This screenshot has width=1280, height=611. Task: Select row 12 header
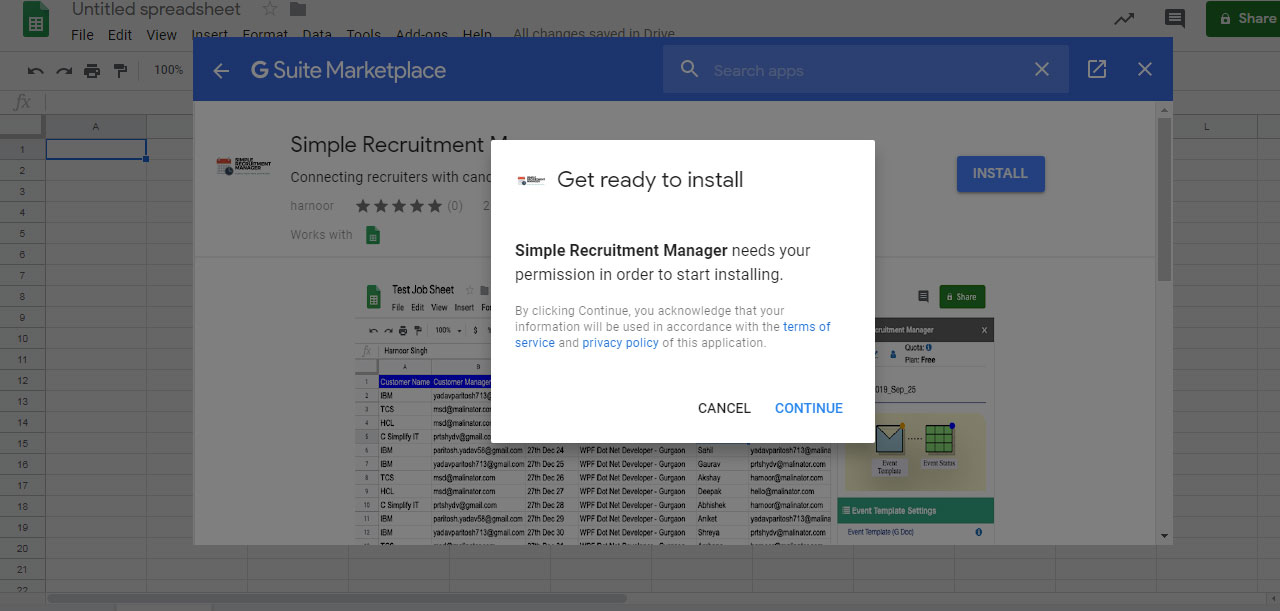[21, 380]
